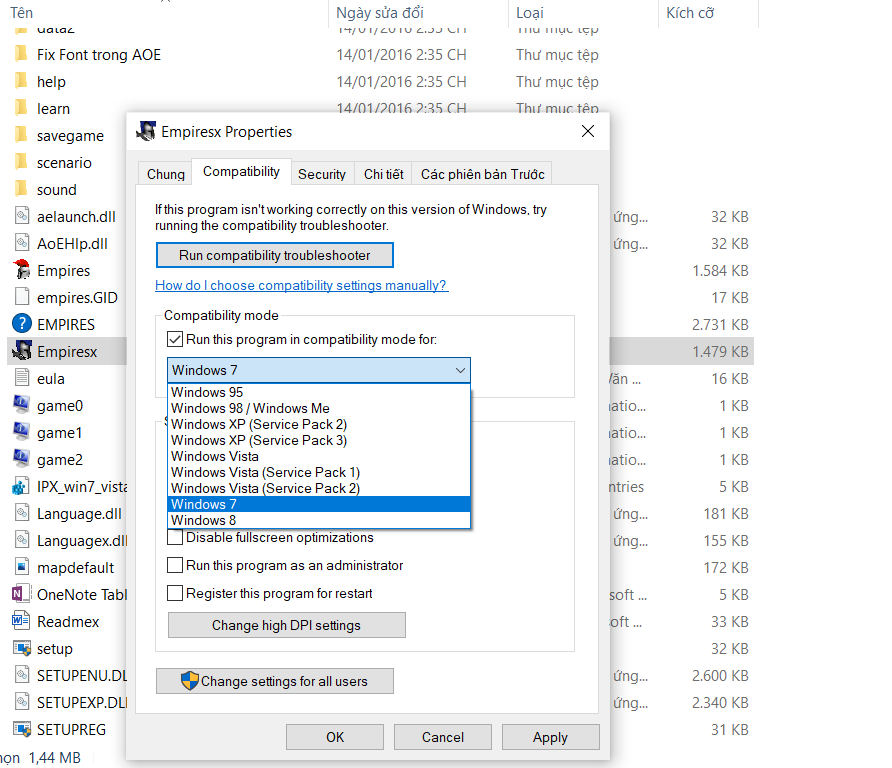Select the Empiresx application icon in list
Image resolution: width=892 pixels, height=768 pixels.
[21, 351]
